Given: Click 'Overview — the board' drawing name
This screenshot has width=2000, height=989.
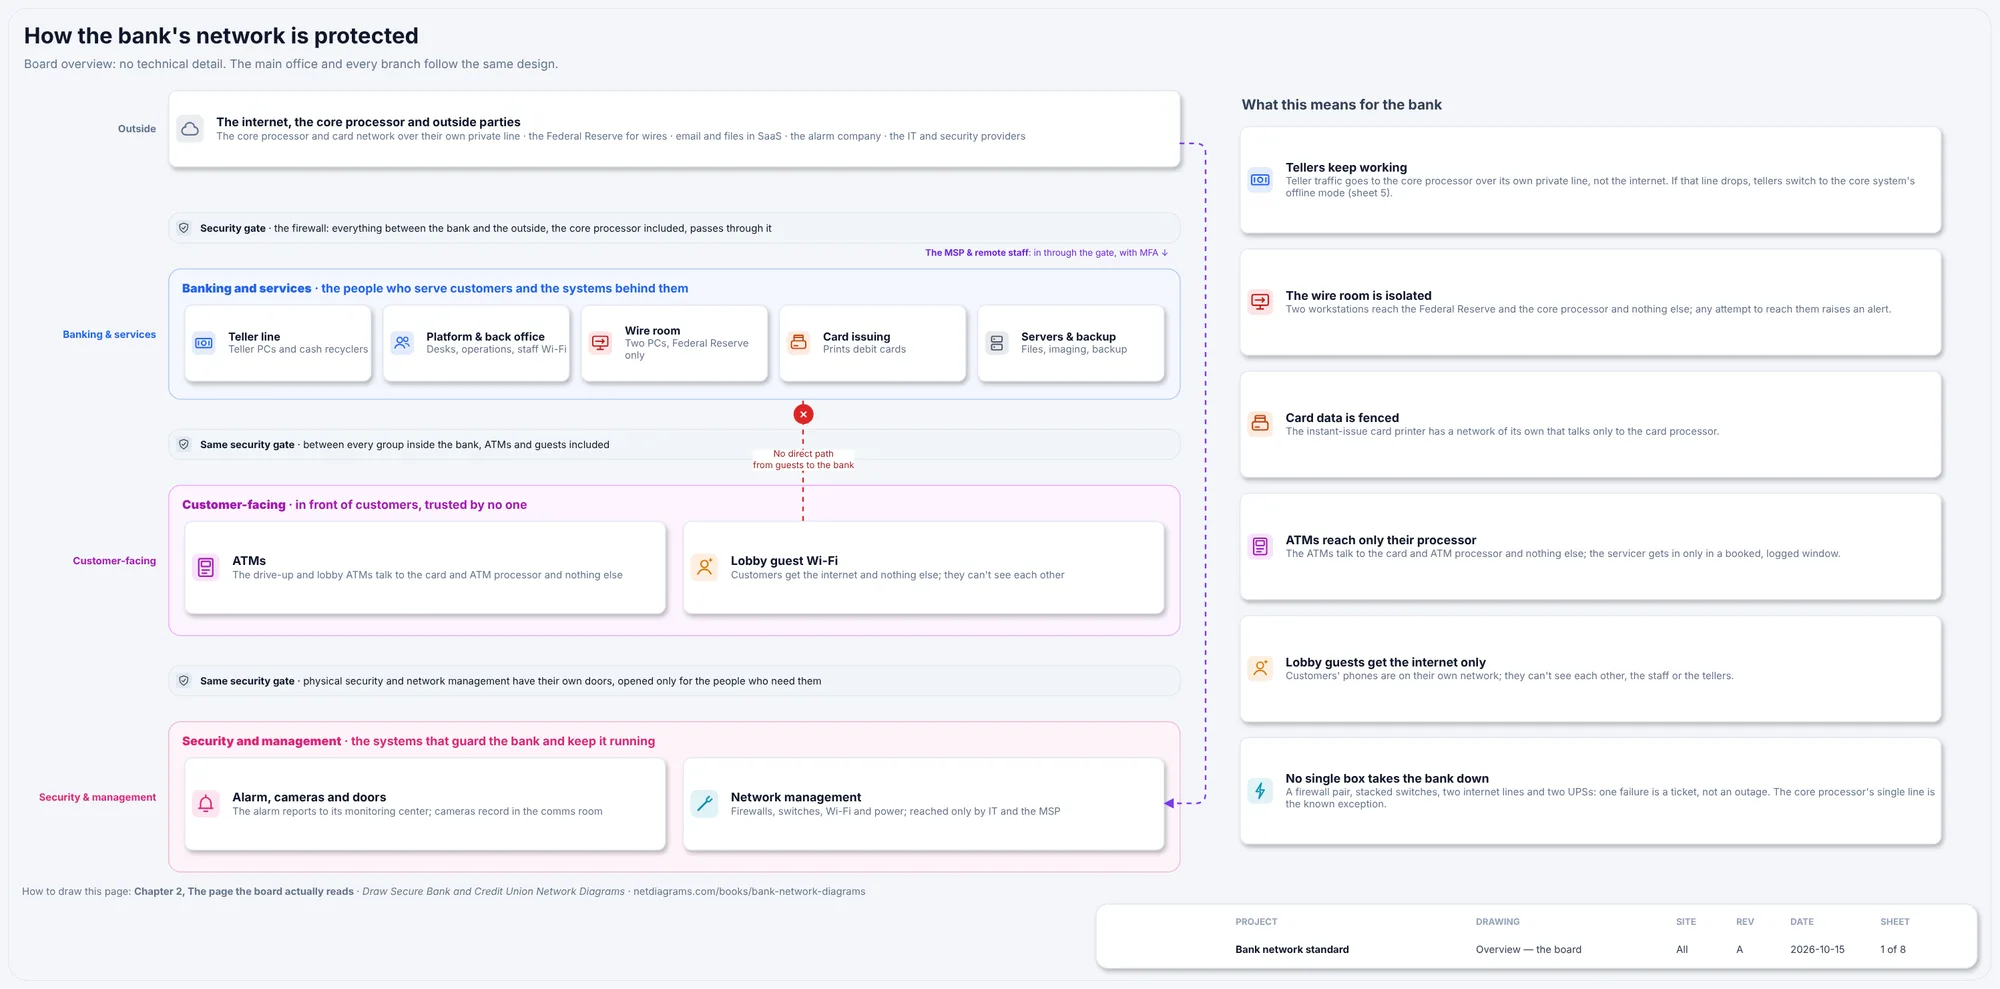Looking at the screenshot, I should pyautogui.click(x=1528, y=950).
